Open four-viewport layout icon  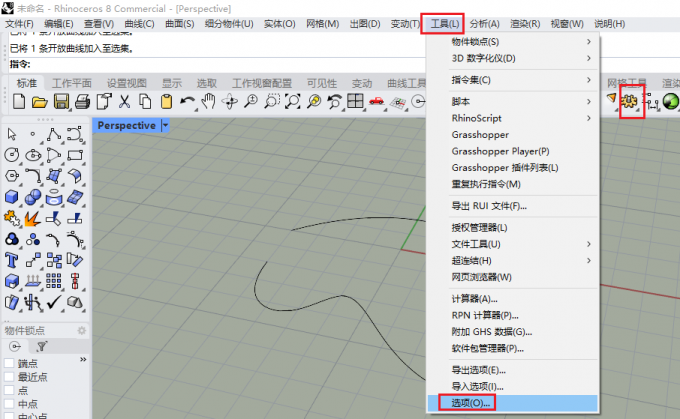[x=355, y=101]
